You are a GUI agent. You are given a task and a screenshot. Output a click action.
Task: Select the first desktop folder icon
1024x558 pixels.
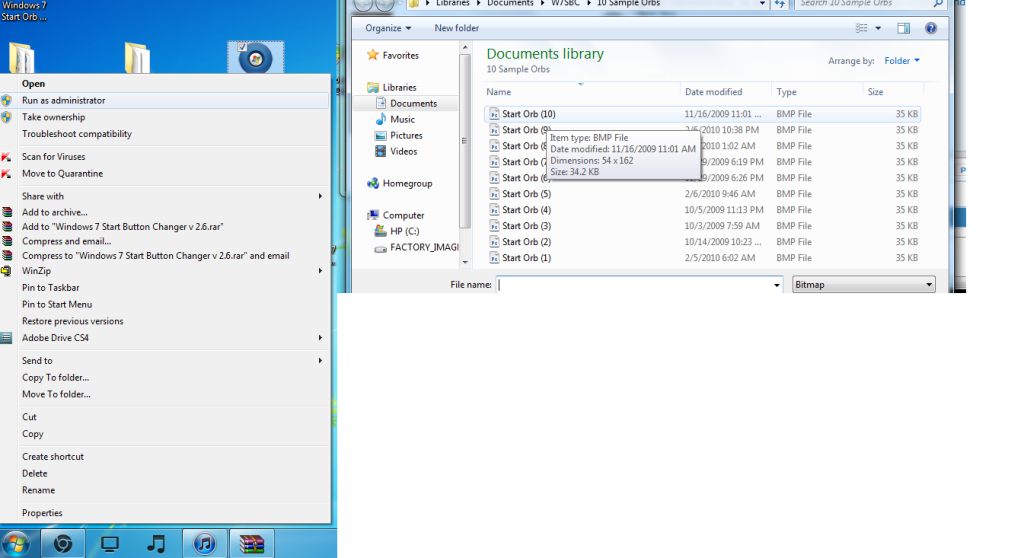(22, 58)
